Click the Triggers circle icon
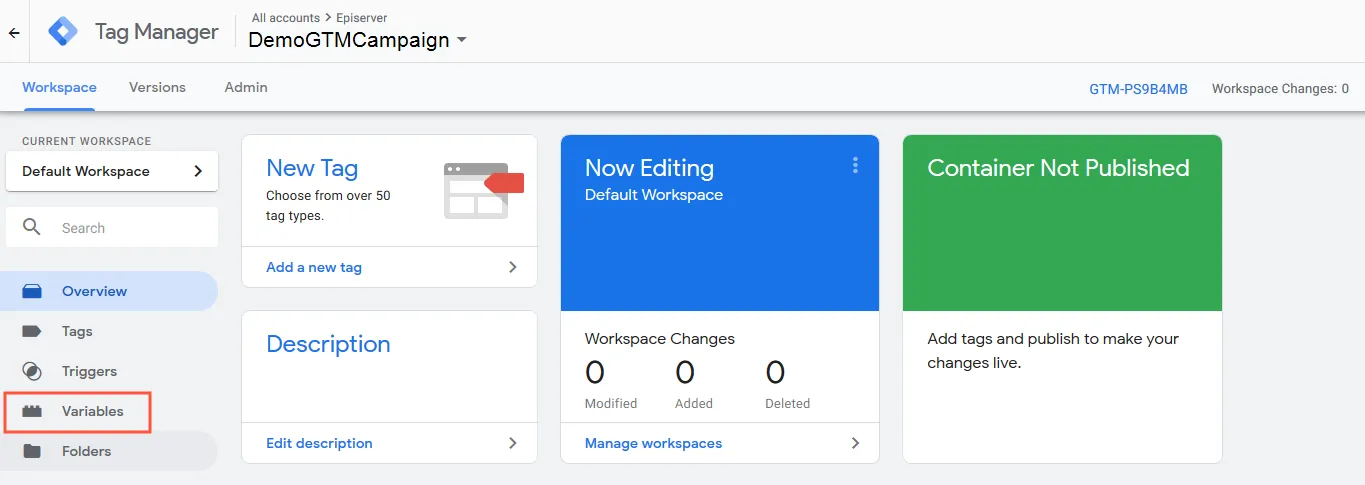Screen dimensions: 1365x485 click(32, 371)
